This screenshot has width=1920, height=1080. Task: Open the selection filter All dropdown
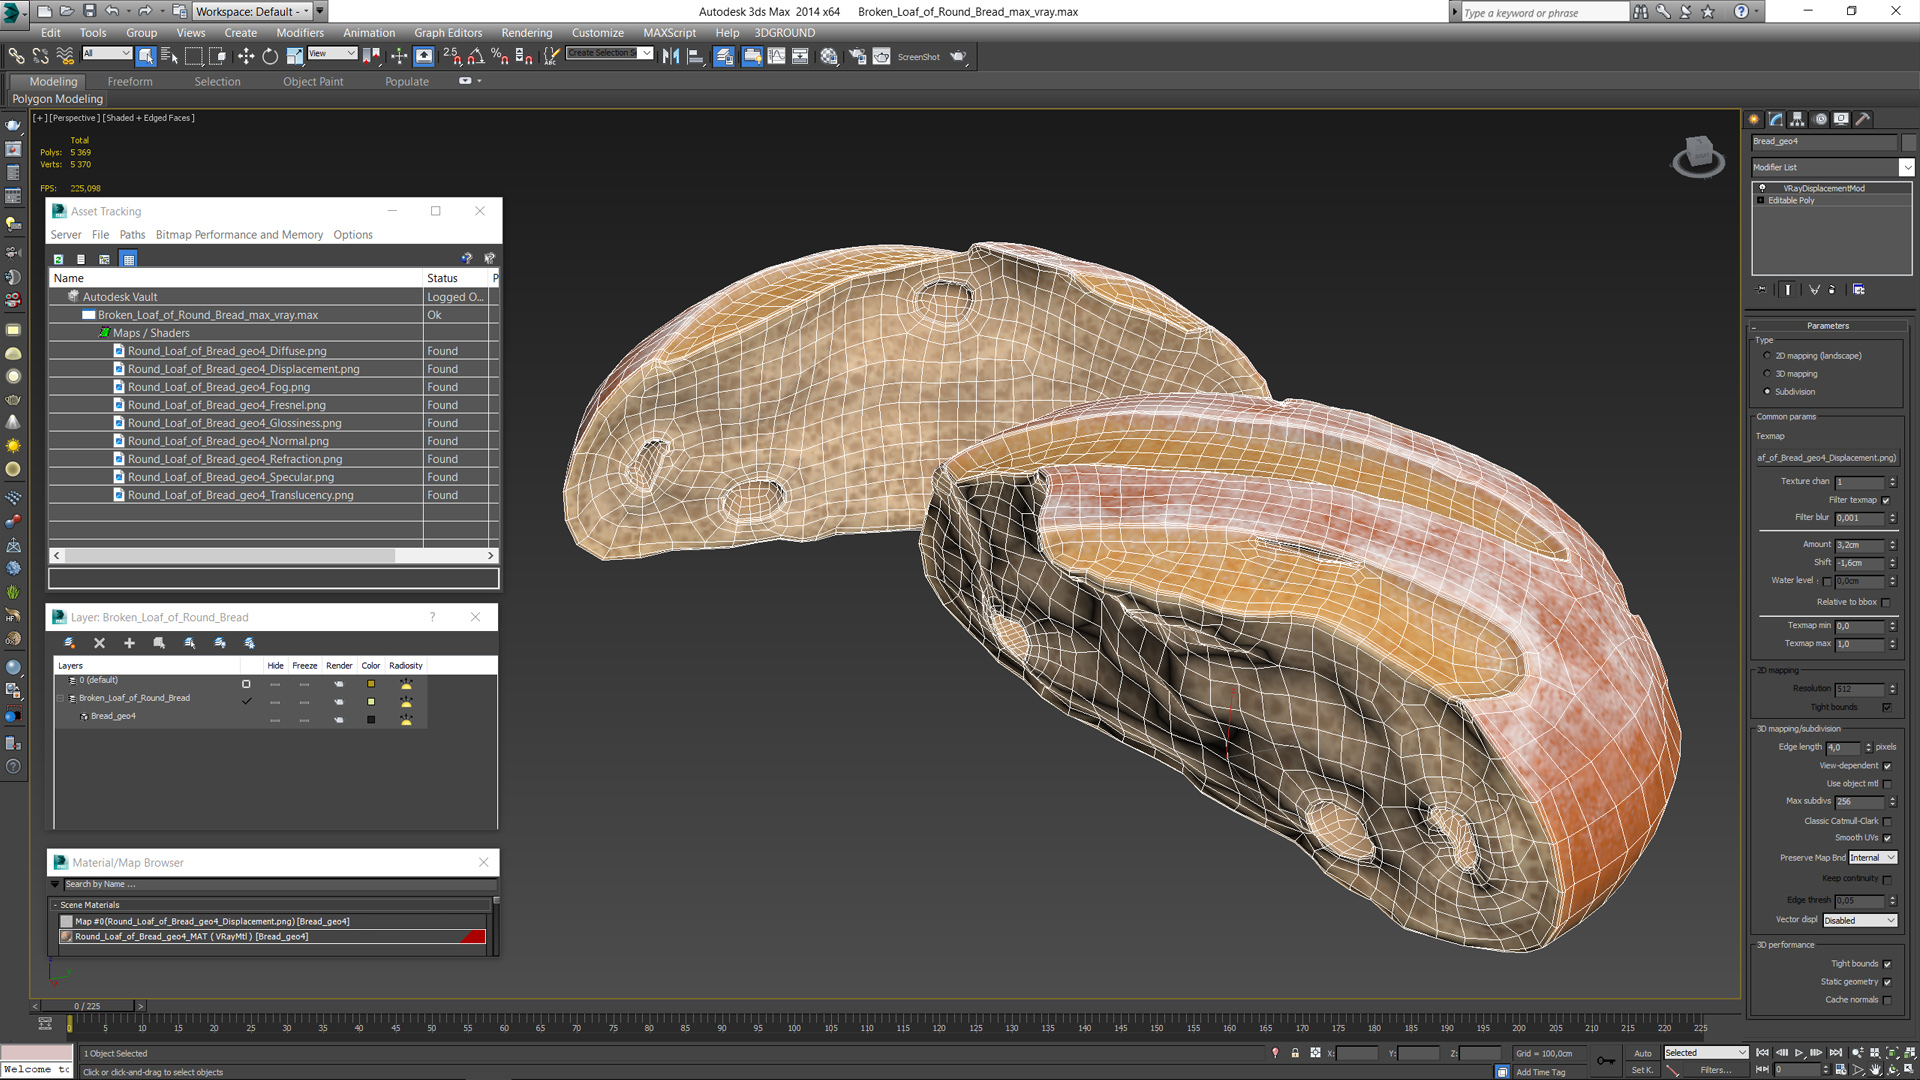(x=107, y=53)
